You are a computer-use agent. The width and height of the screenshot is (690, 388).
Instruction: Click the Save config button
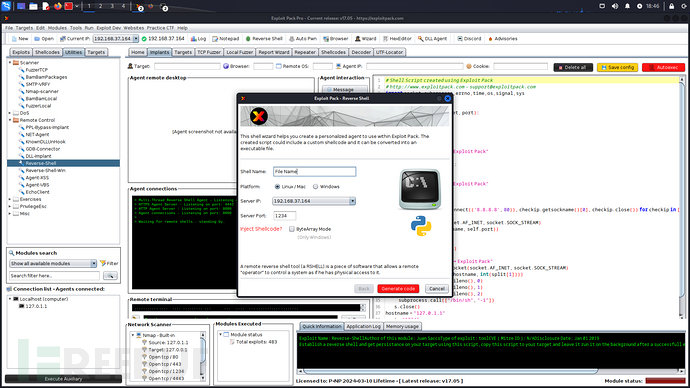coord(617,67)
